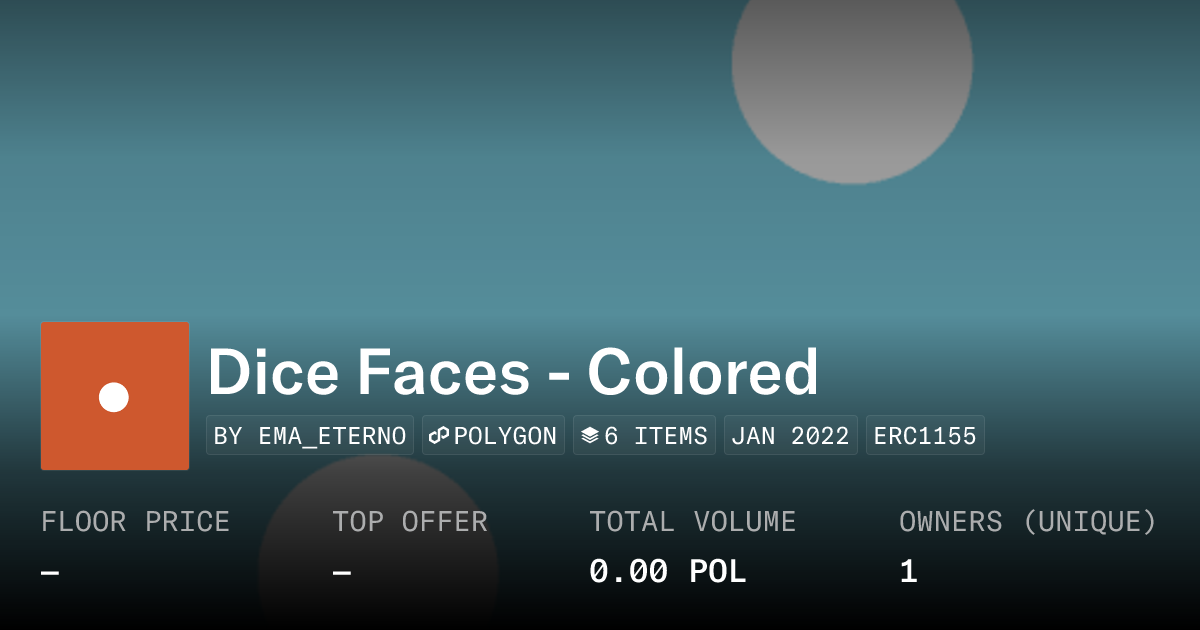Click the unique owners count of 1

tap(908, 572)
